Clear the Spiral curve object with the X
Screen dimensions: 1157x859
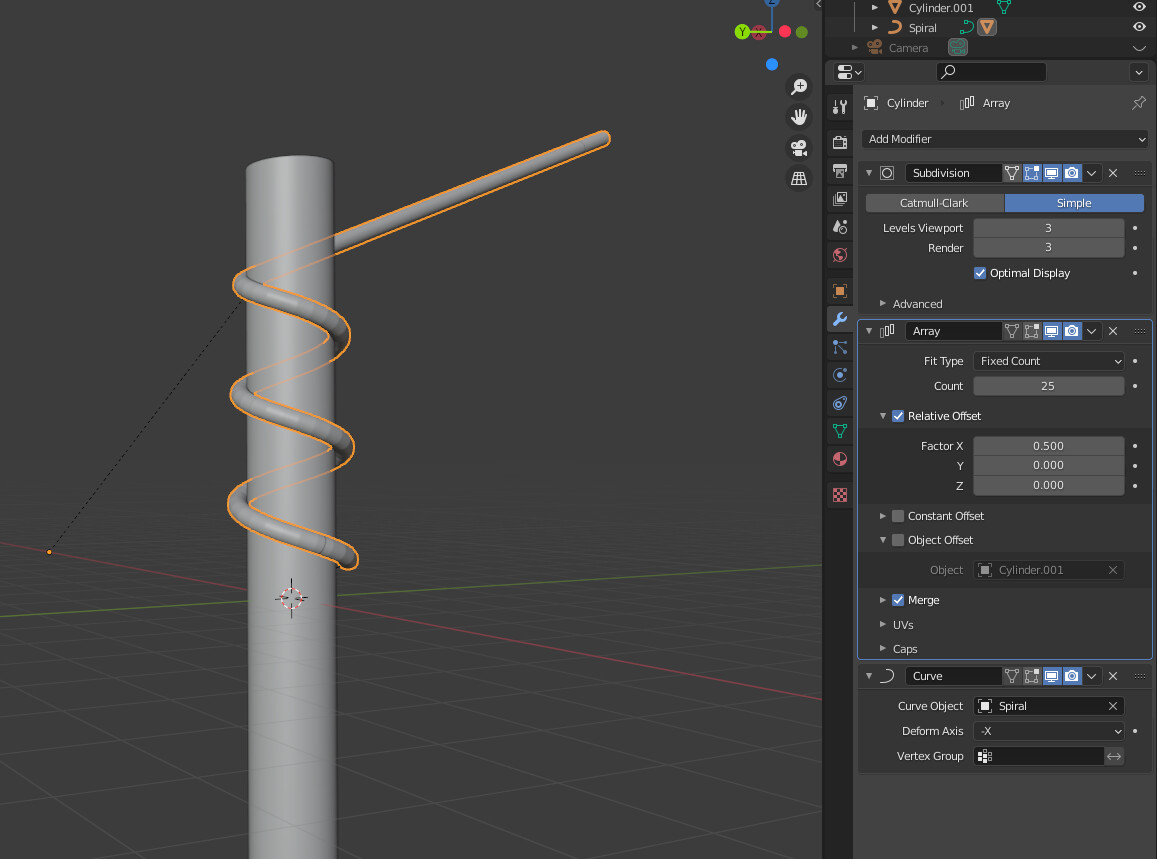click(1112, 706)
